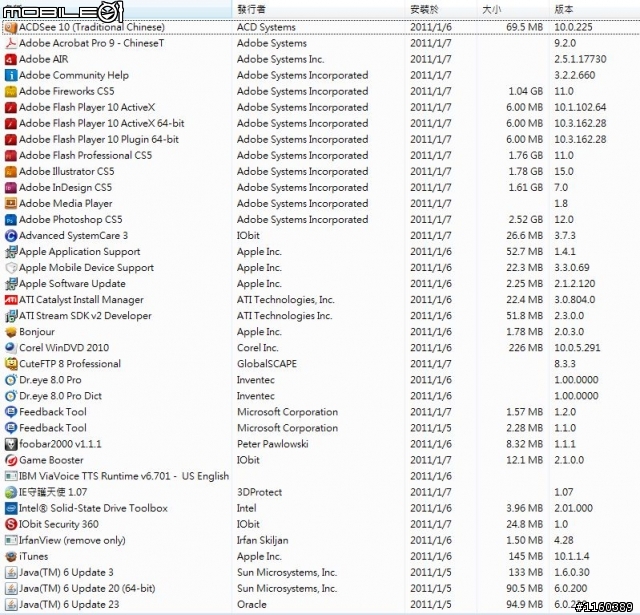Click the Adobe Media Player icon

point(11,204)
